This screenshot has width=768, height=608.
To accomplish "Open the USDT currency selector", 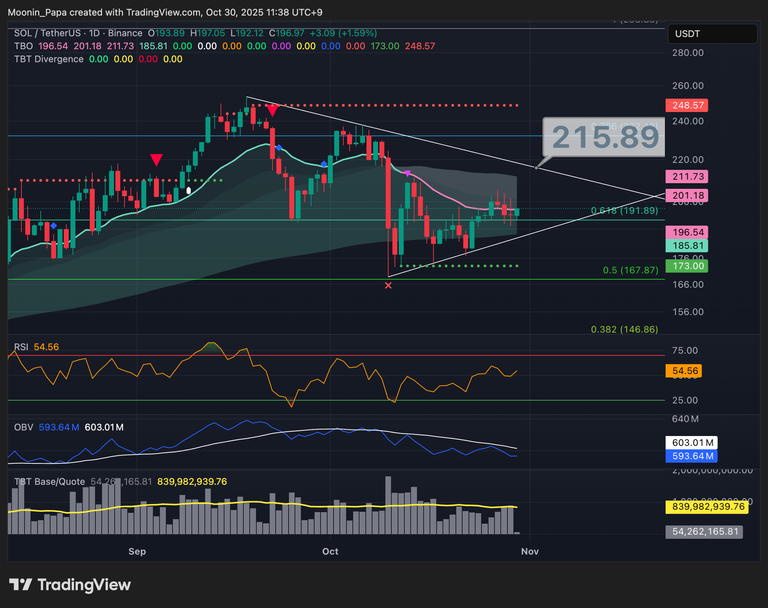I will click(x=690, y=34).
